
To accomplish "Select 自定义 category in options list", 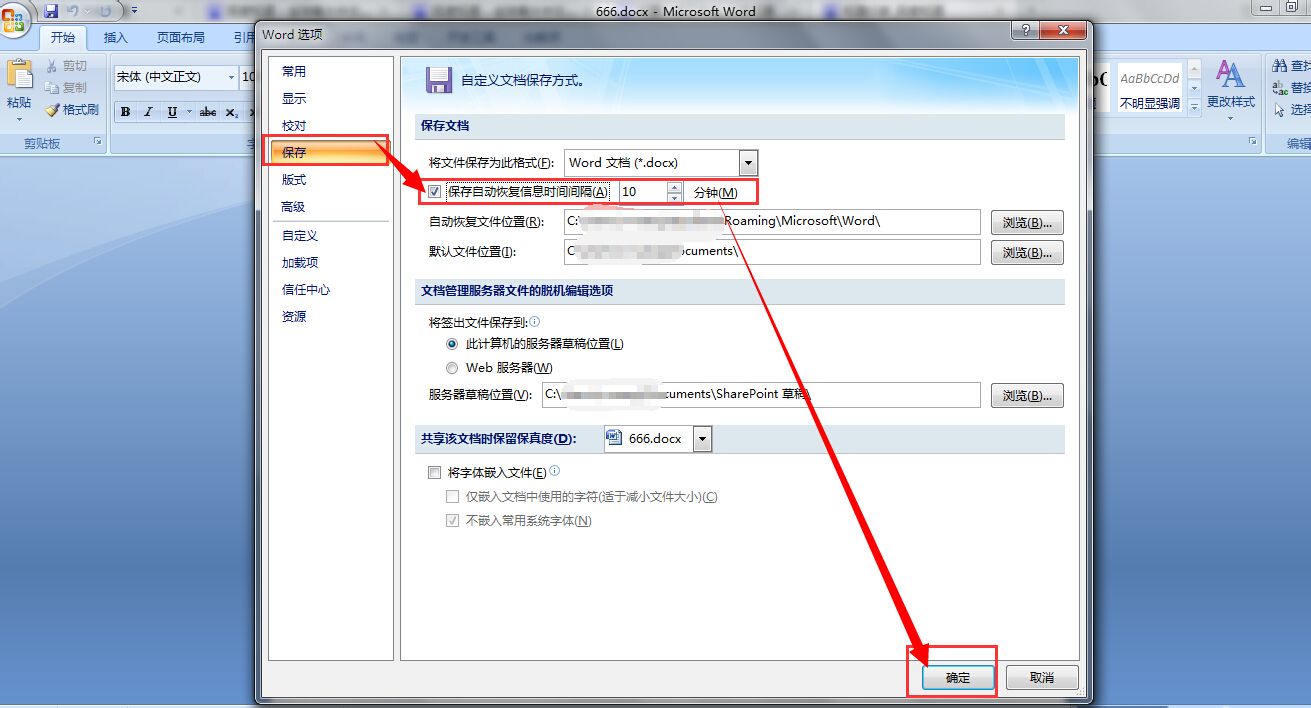I will click(x=330, y=236).
